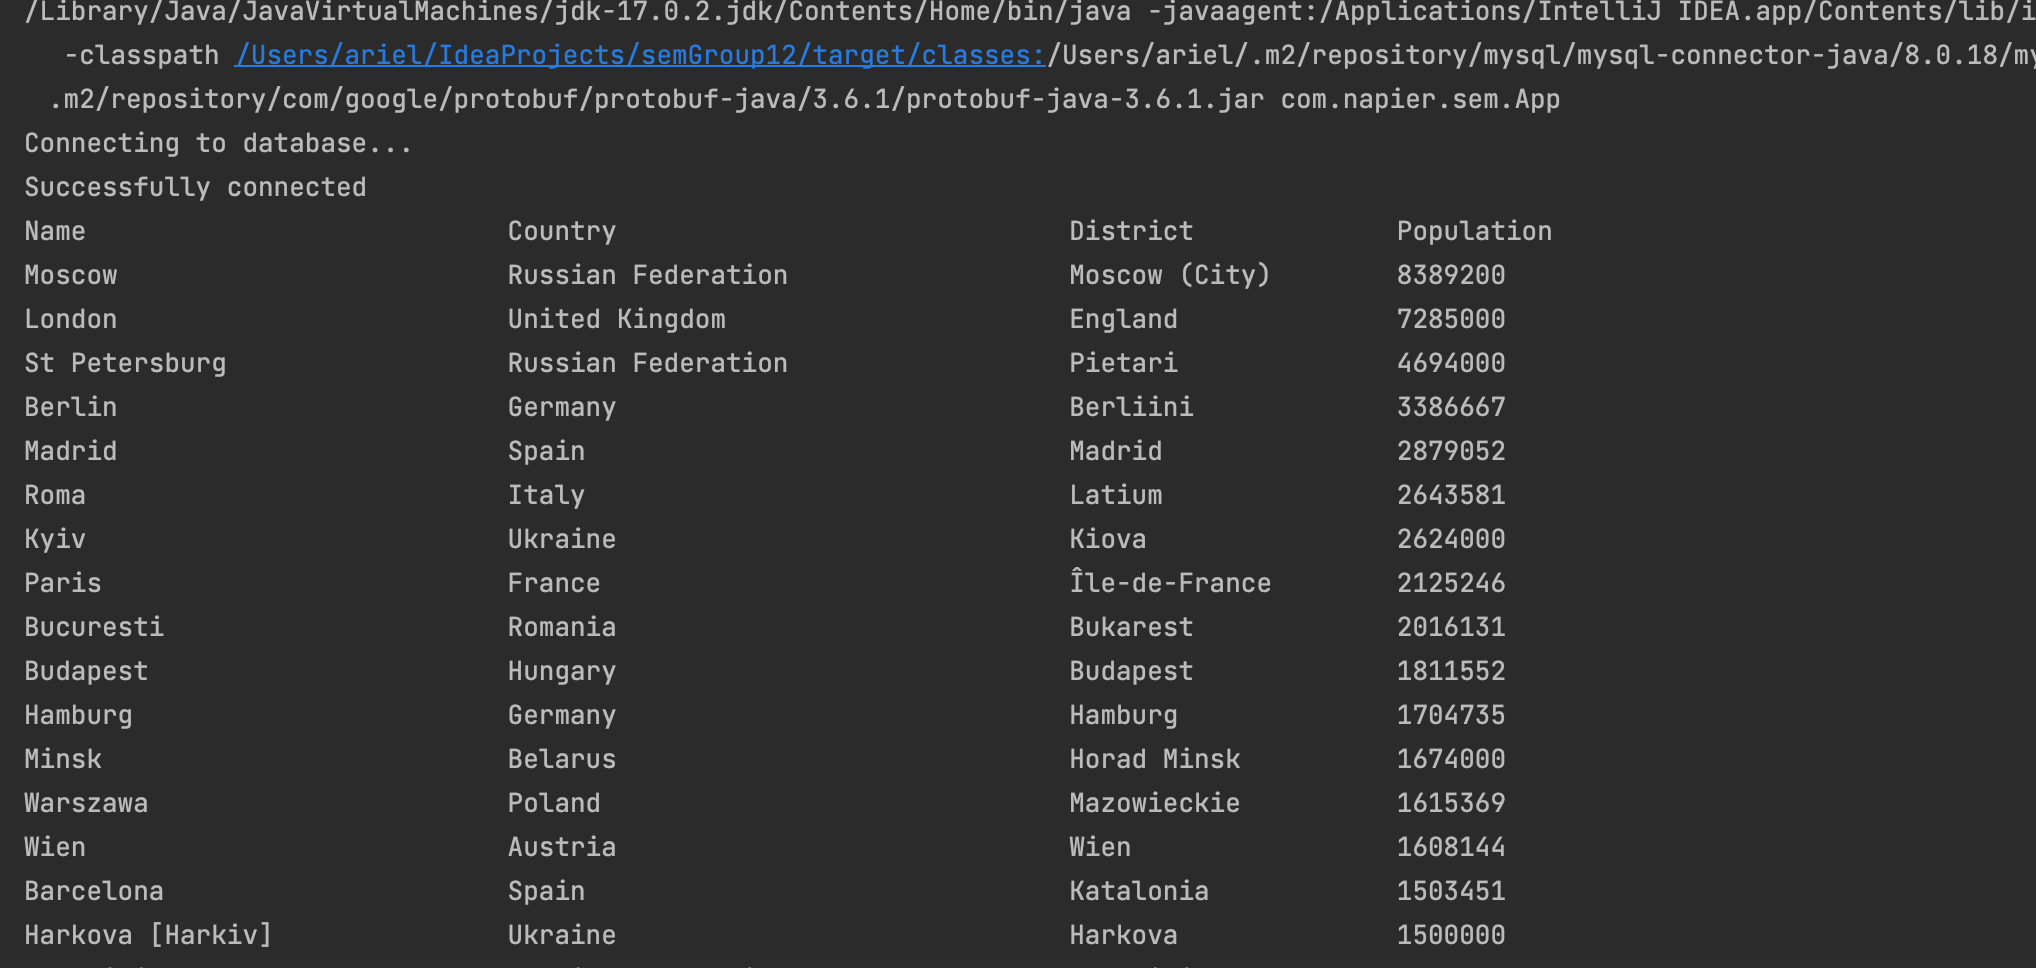Click population value 1500000
The width and height of the screenshot is (2036, 968).
pyautogui.click(x=1451, y=935)
